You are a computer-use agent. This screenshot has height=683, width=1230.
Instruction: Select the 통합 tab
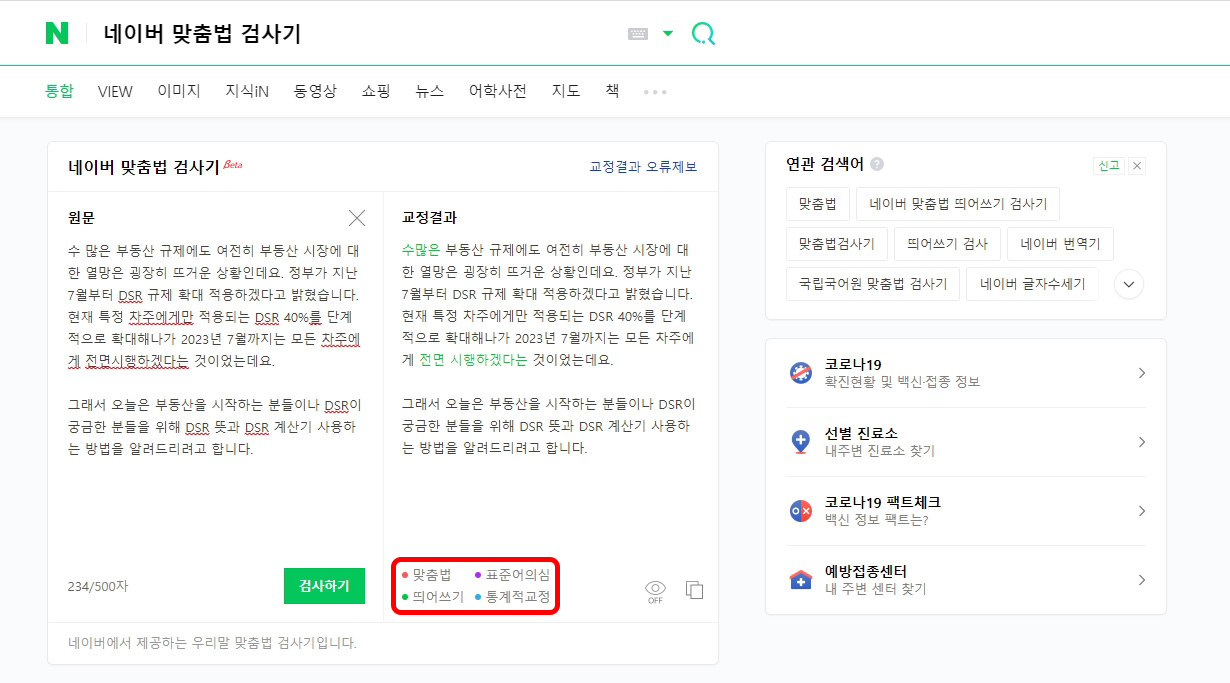point(59,91)
